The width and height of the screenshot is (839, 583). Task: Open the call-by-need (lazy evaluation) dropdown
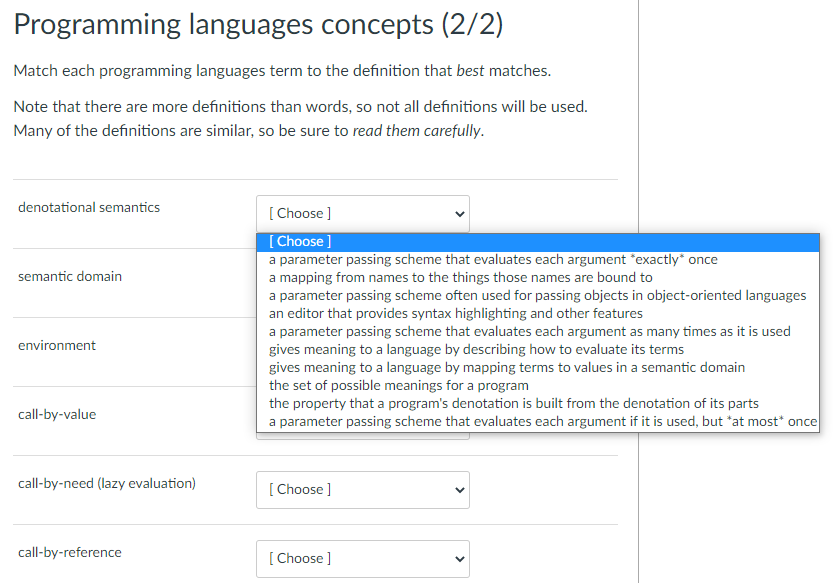click(x=362, y=489)
